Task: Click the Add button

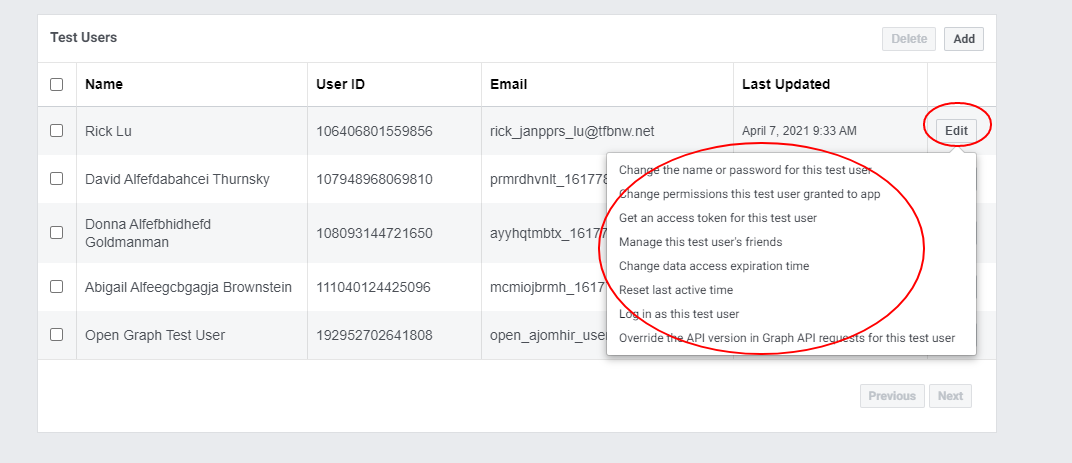Action: pyautogui.click(x=964, y=39)
